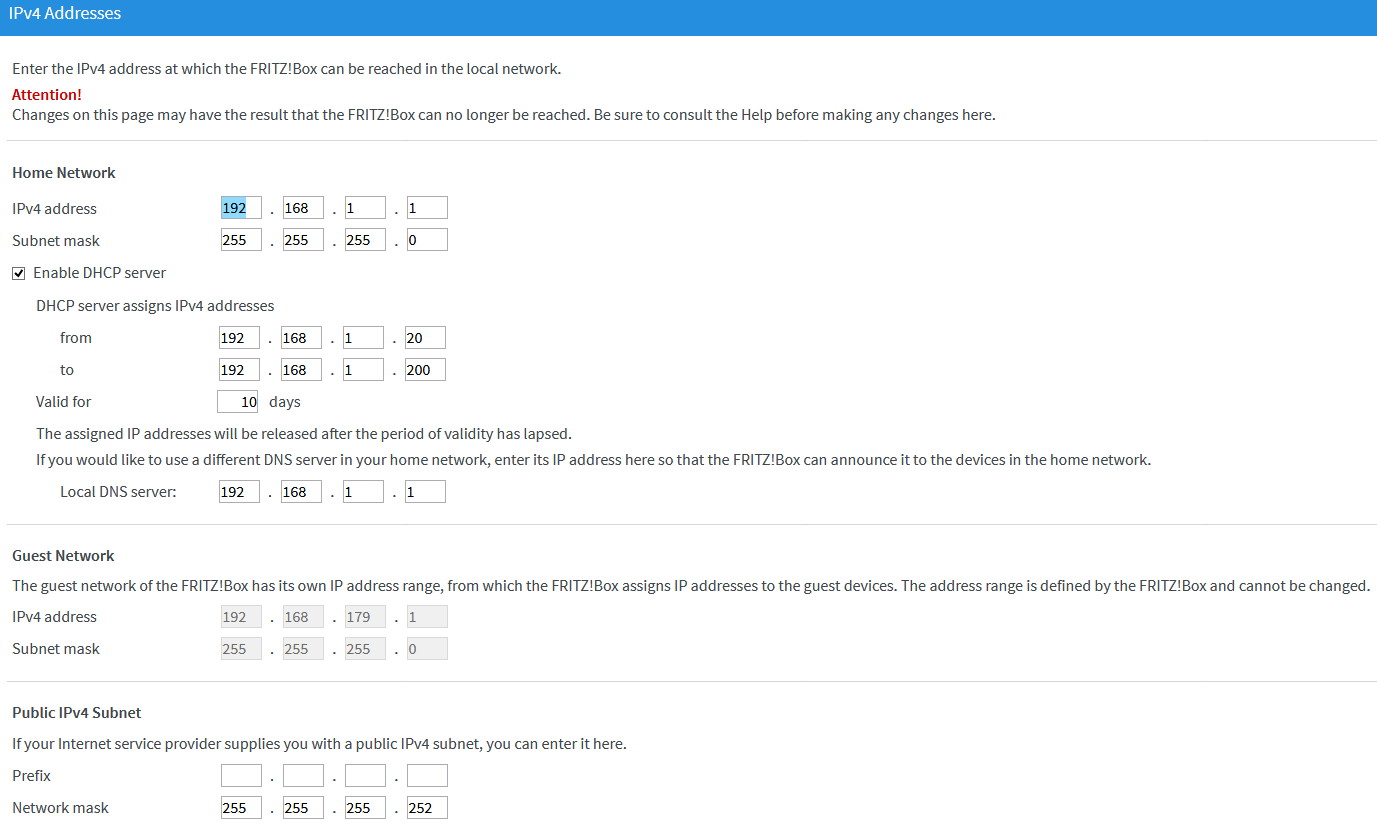Toggle the Enable DHCP server checkbox
Image resolution: width=1377 pixels, height=824 pixels.
click(x=19, y=273)
